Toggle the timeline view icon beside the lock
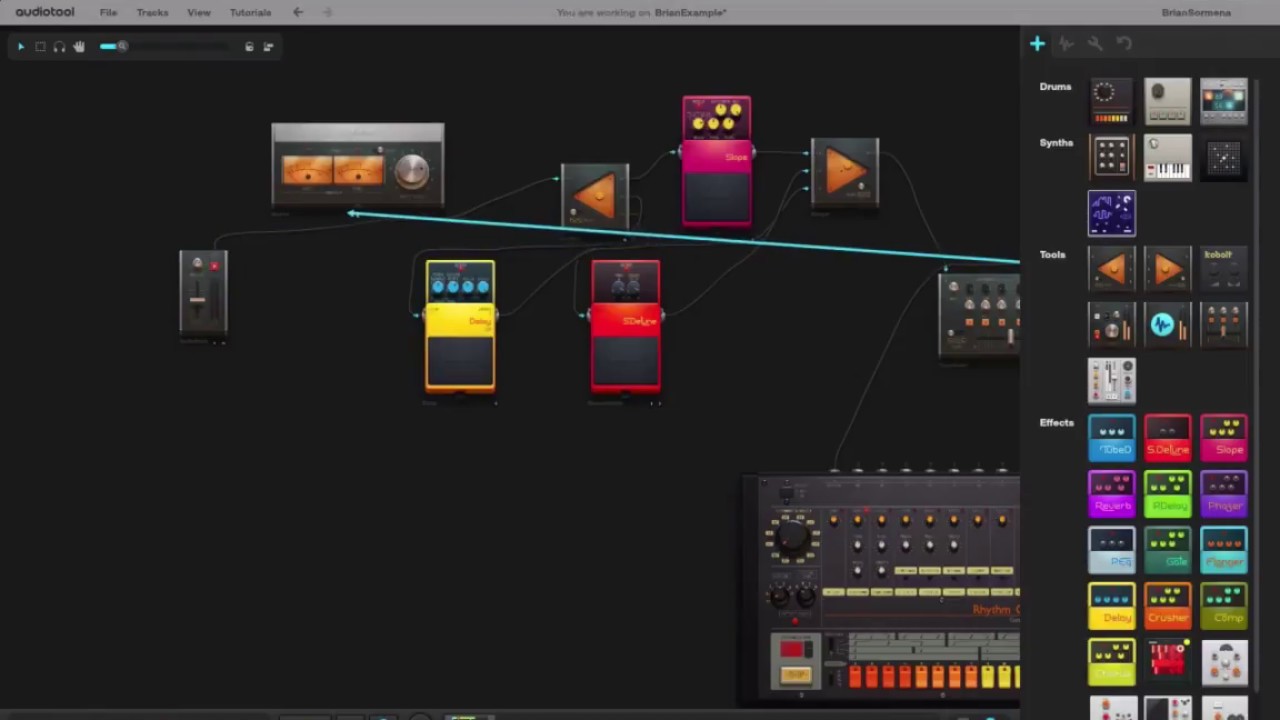This screenshot has height=720, width=1280. pos(268,46)
